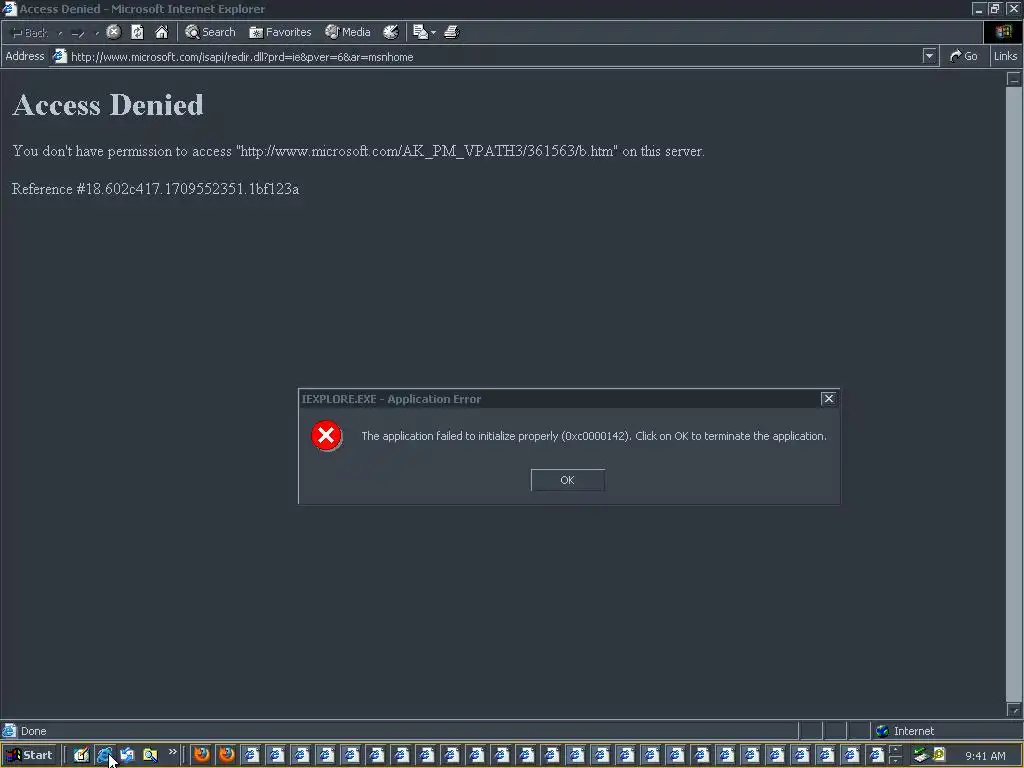Expand the quick launch chevron

click(172, 752)
